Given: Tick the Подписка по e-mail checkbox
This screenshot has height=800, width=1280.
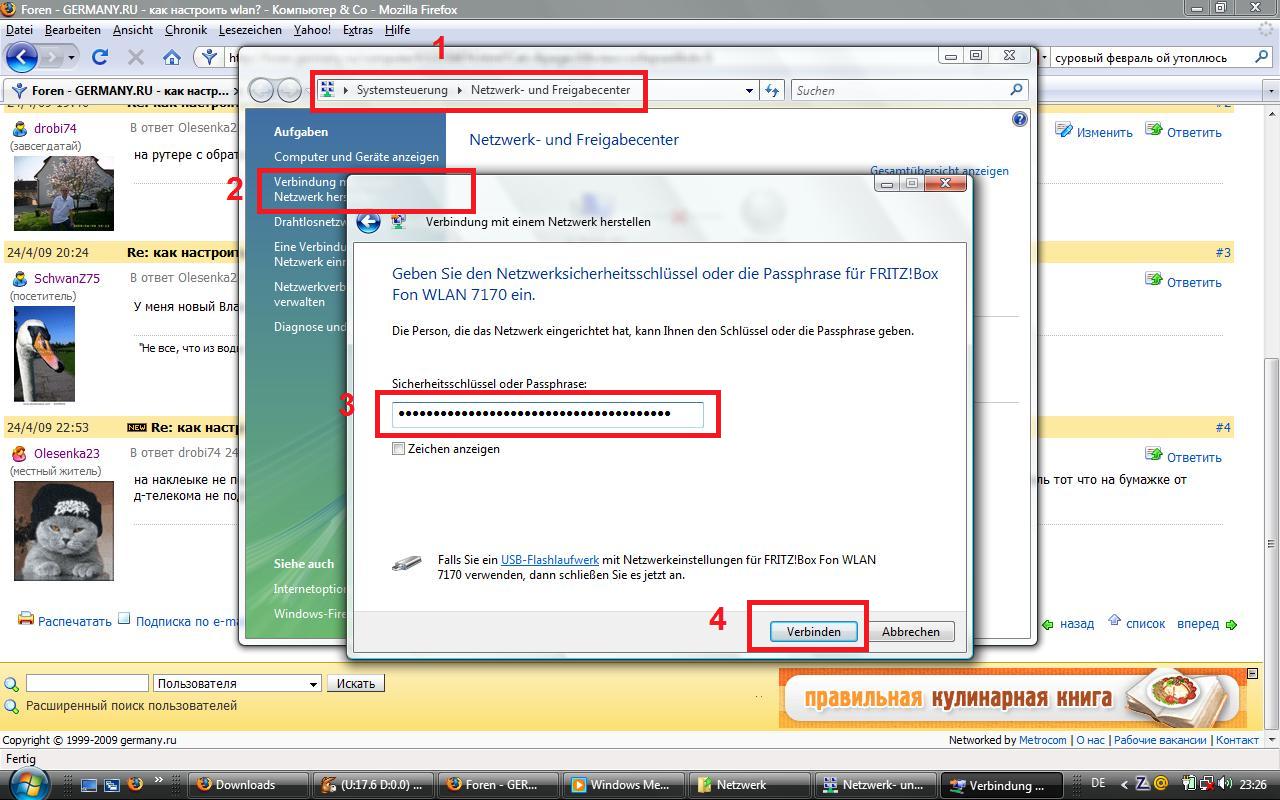Looking at the screenshot, I should tap(124, 619).
